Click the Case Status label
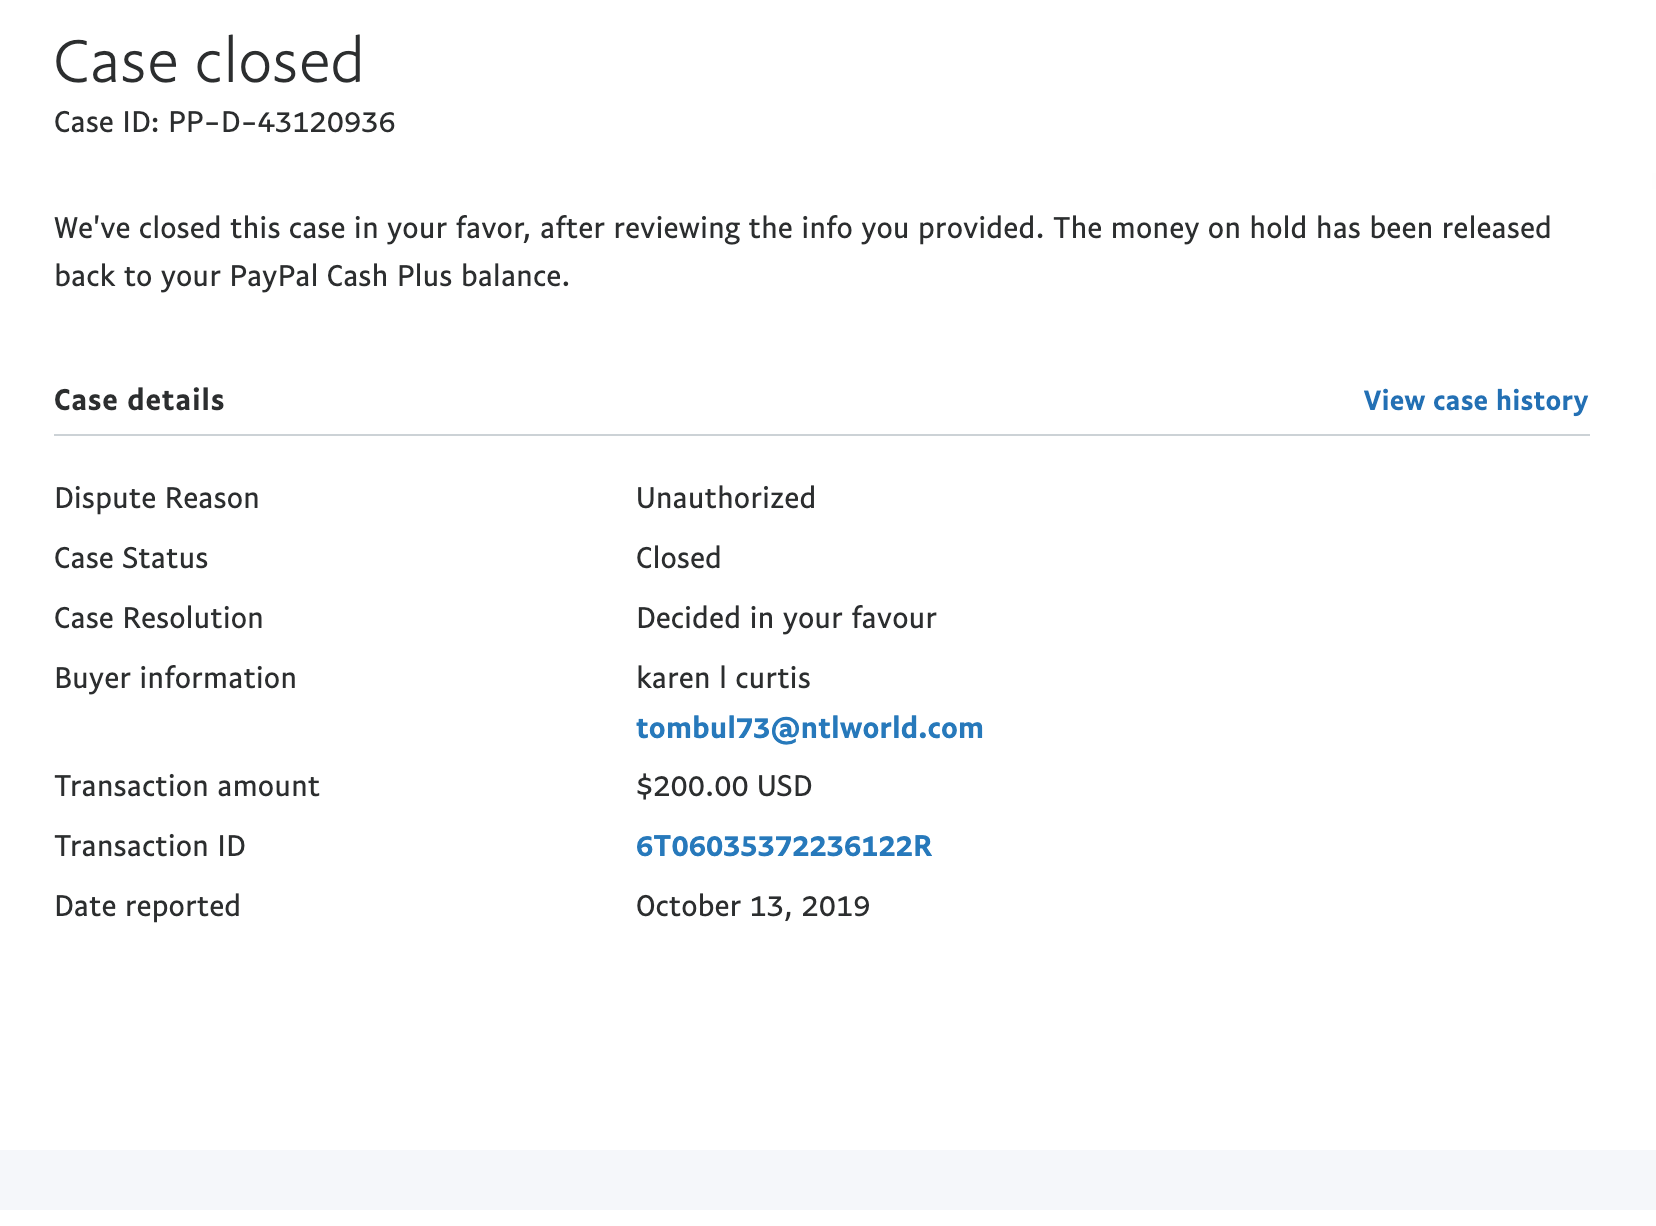This screenshot has width=1656, height=1226. click(131, 558)
